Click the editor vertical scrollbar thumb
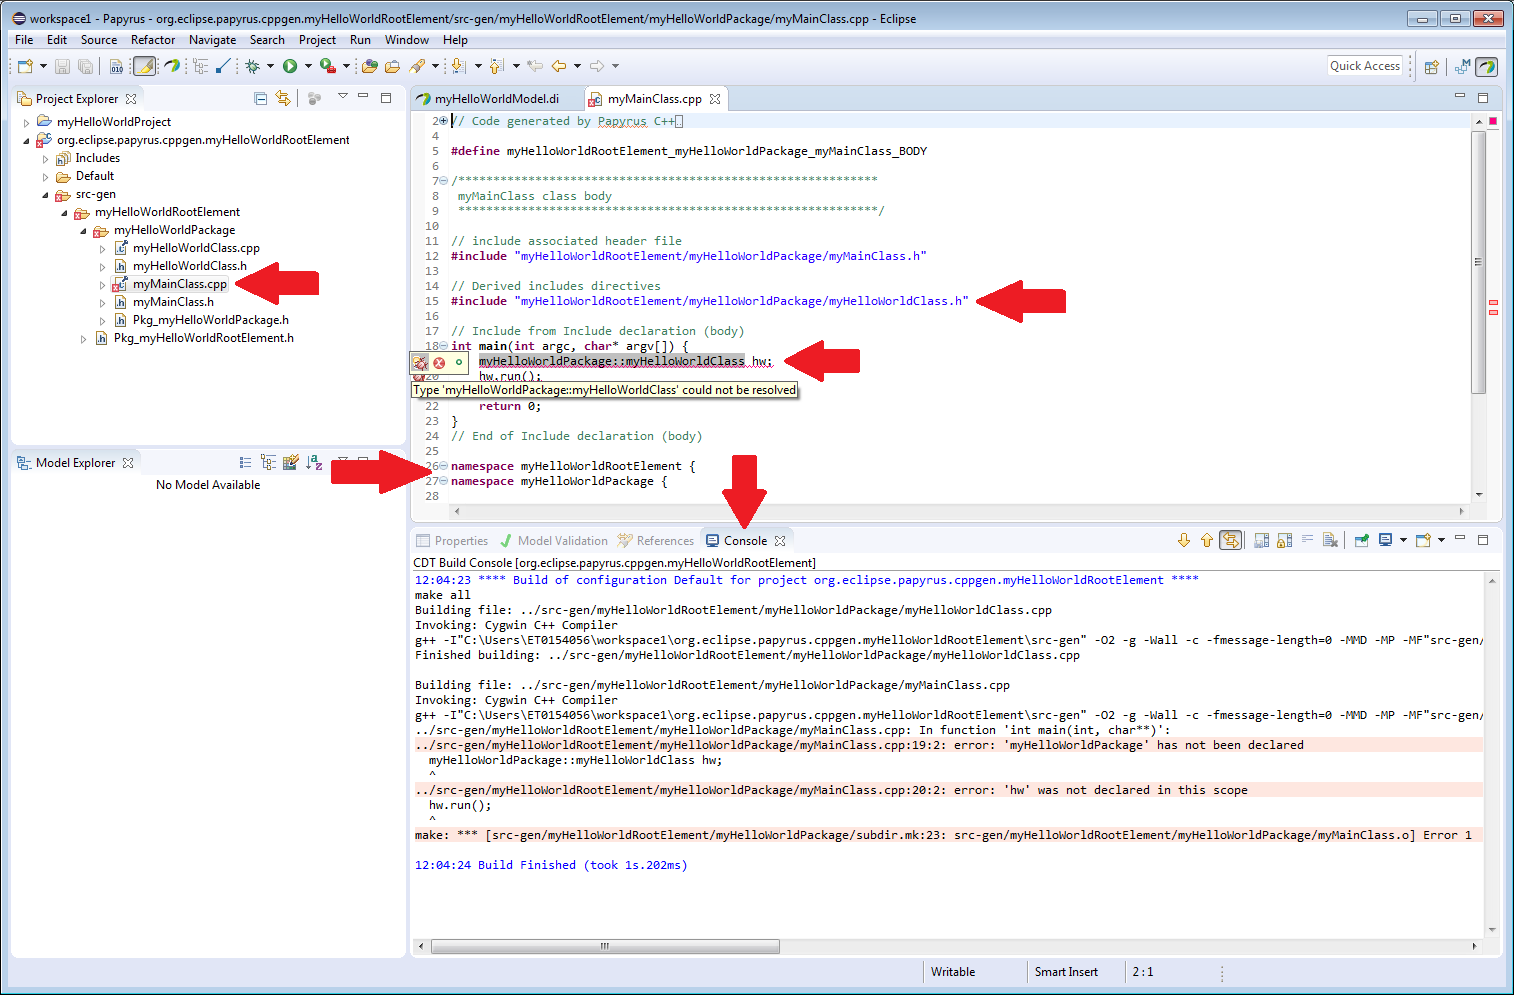This screenshot has width=1514, height=995. click(x=1478, y=262)
